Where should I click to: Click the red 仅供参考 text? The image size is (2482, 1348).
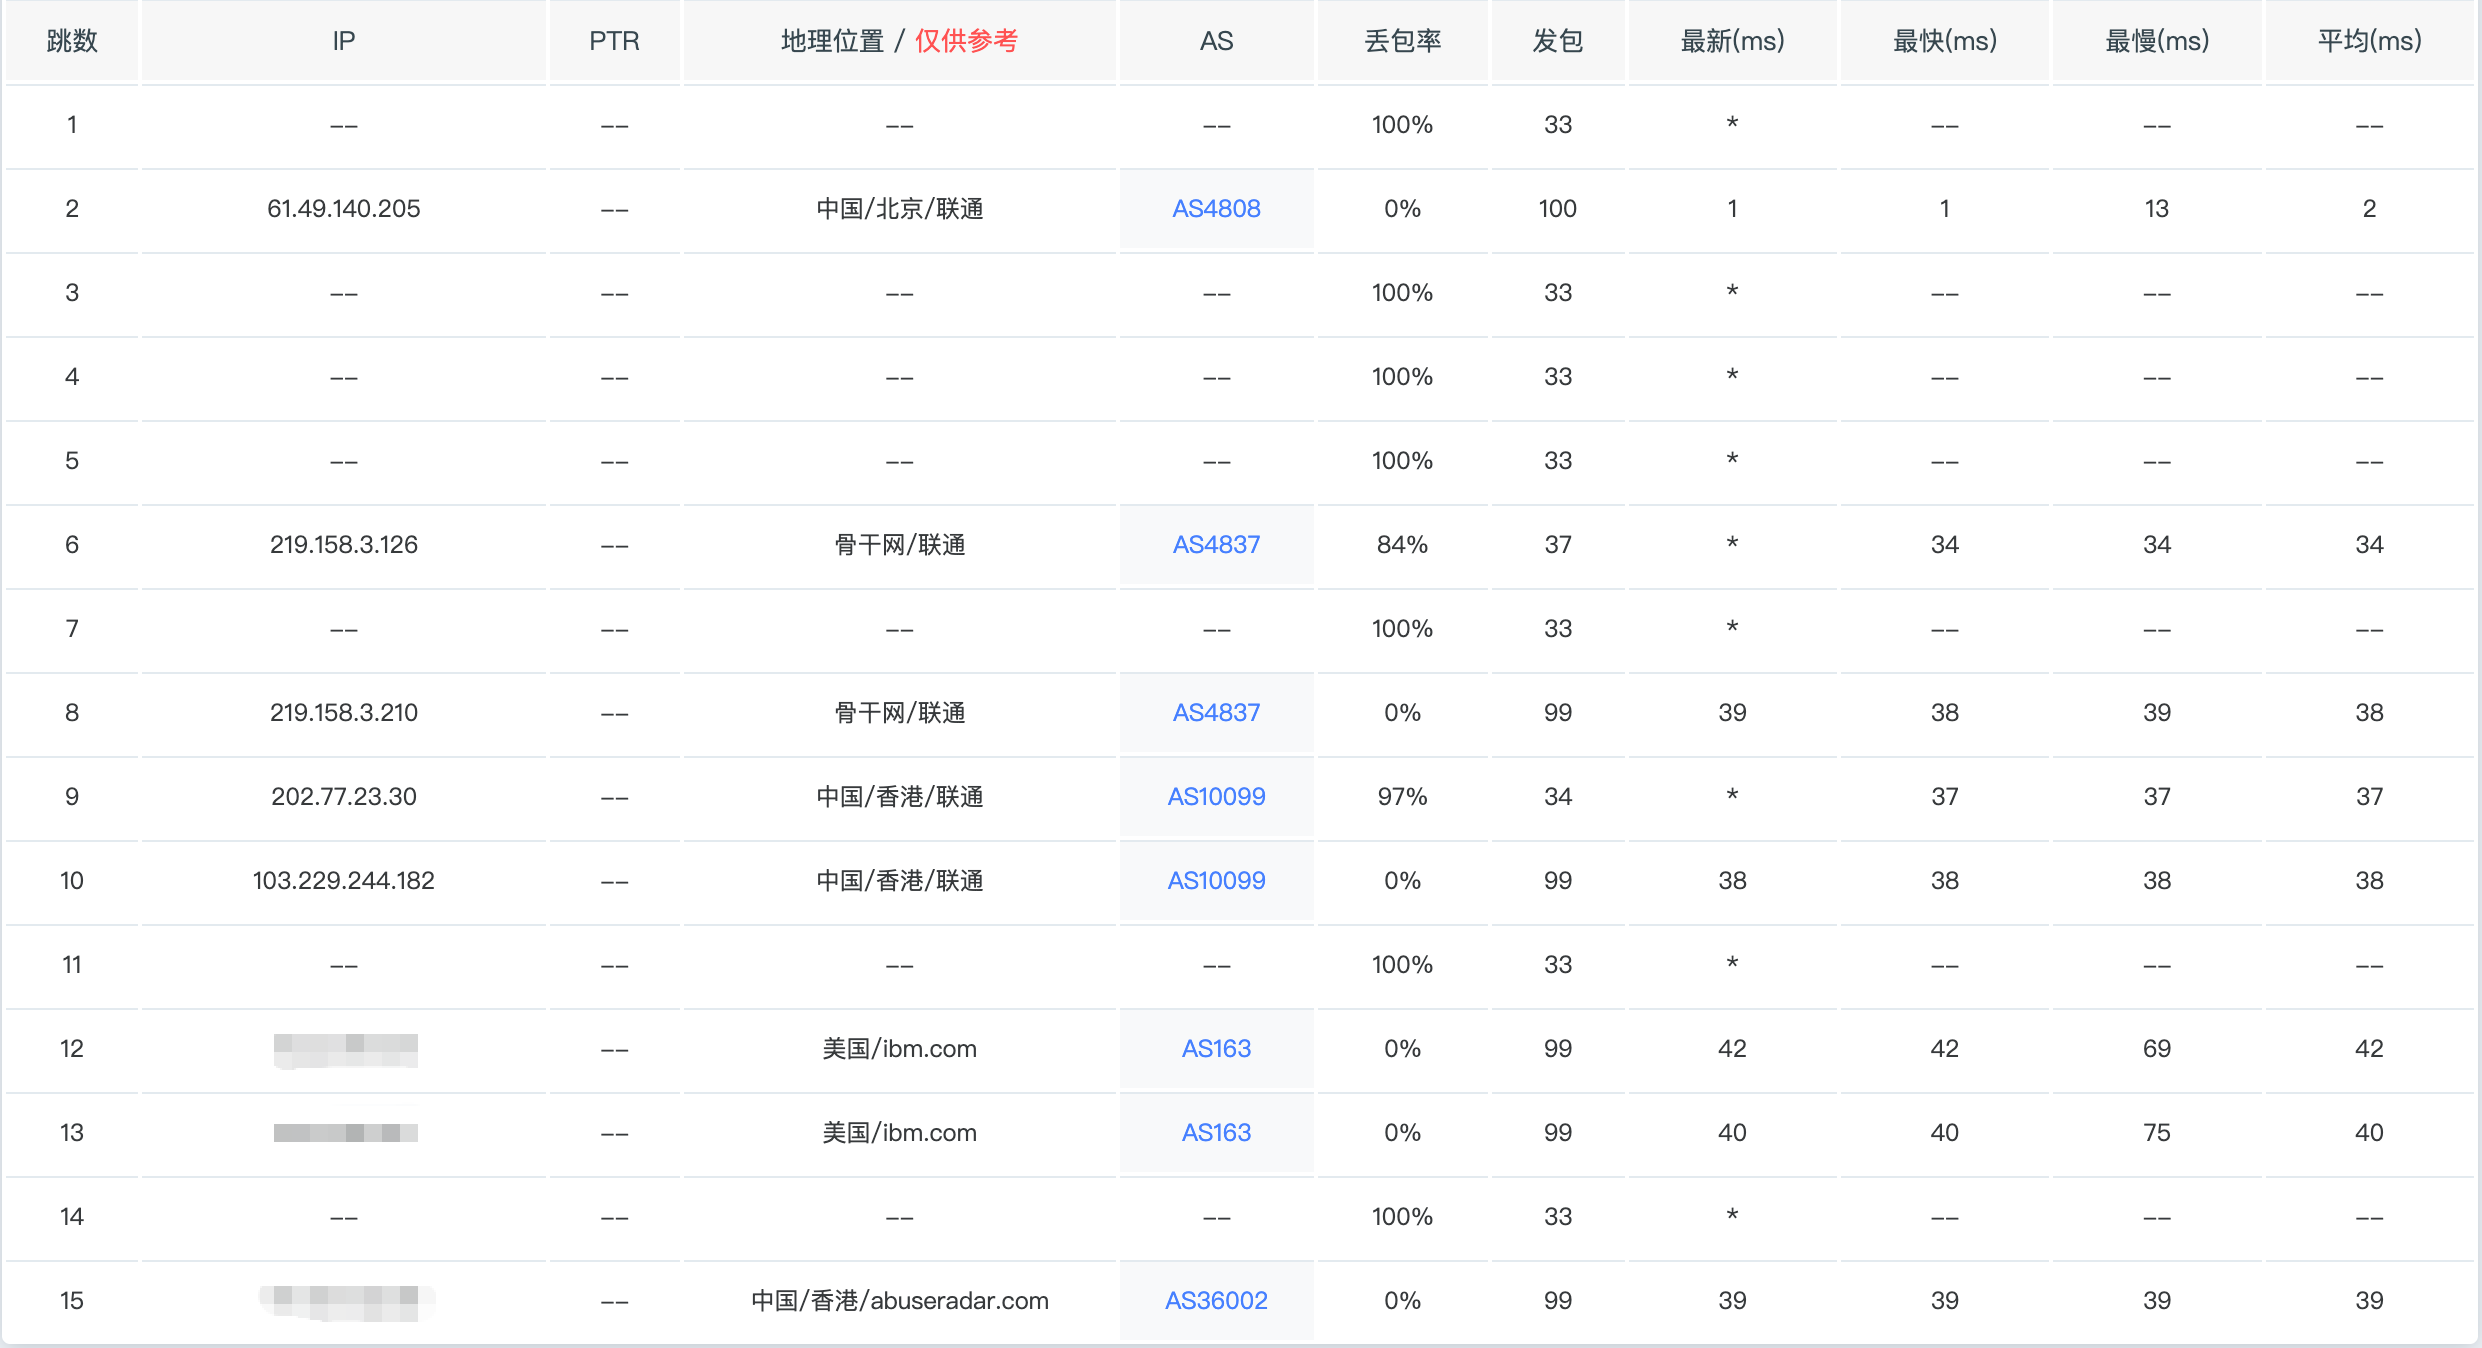[x=966, y=41]
